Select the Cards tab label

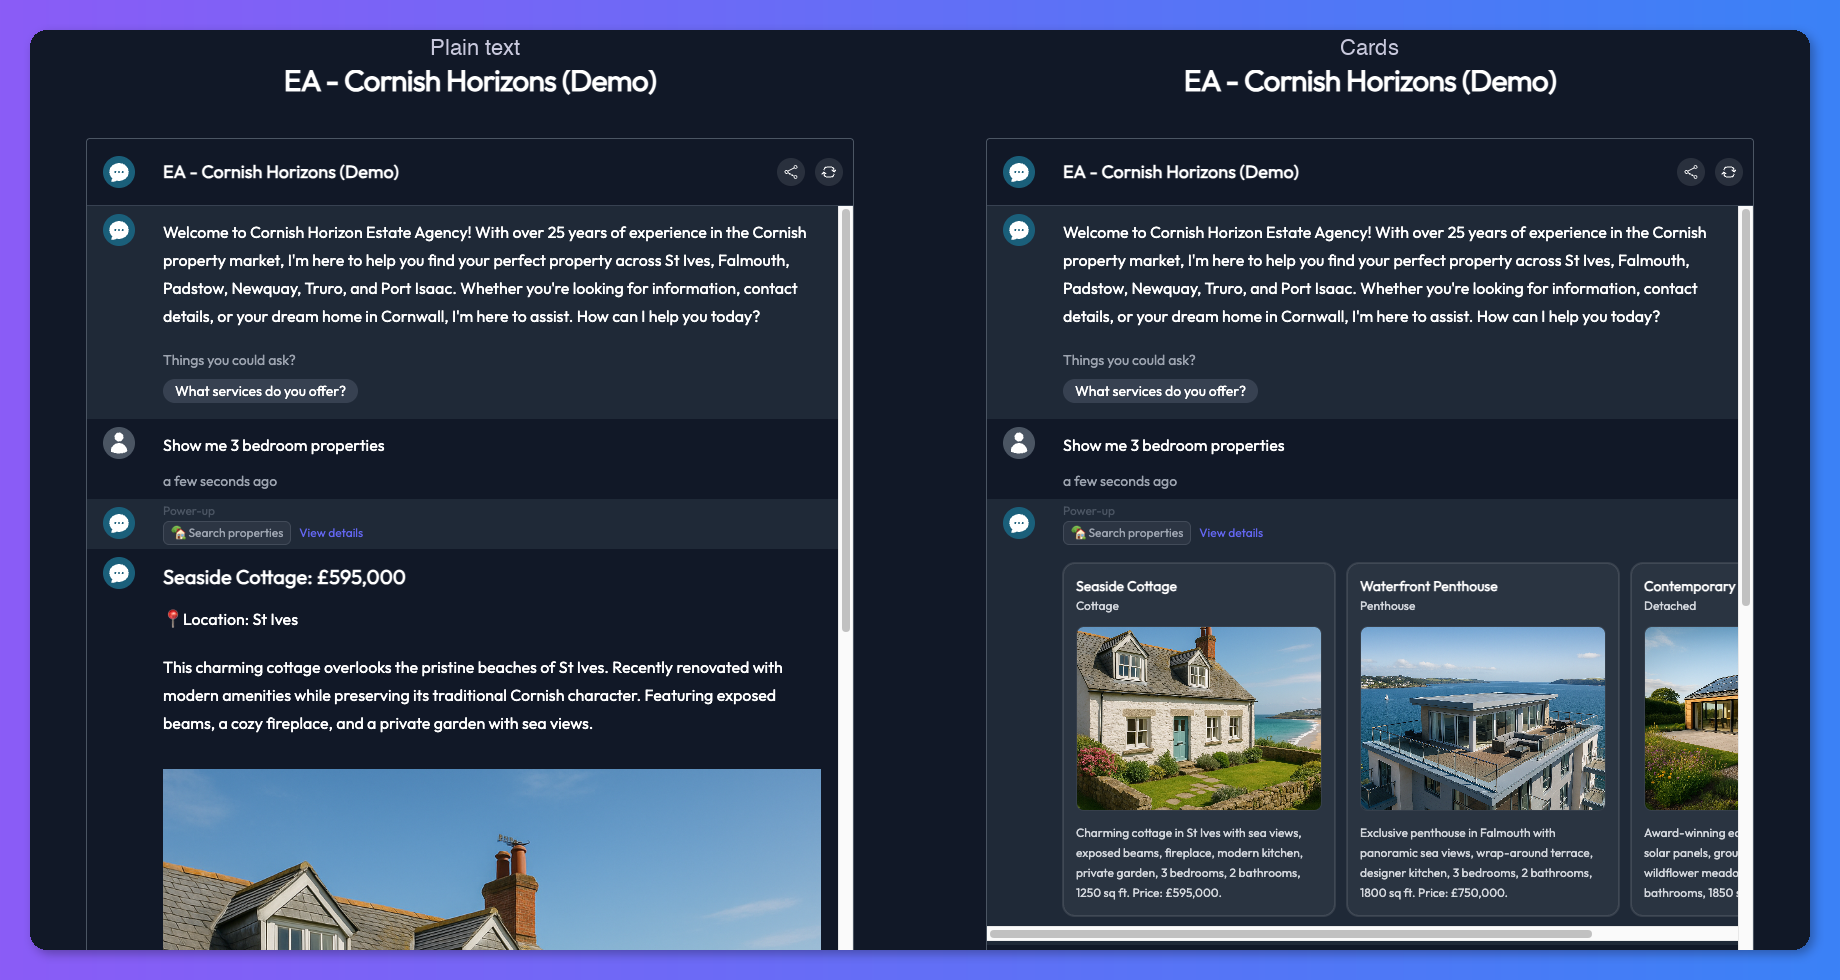[1368, 47]
